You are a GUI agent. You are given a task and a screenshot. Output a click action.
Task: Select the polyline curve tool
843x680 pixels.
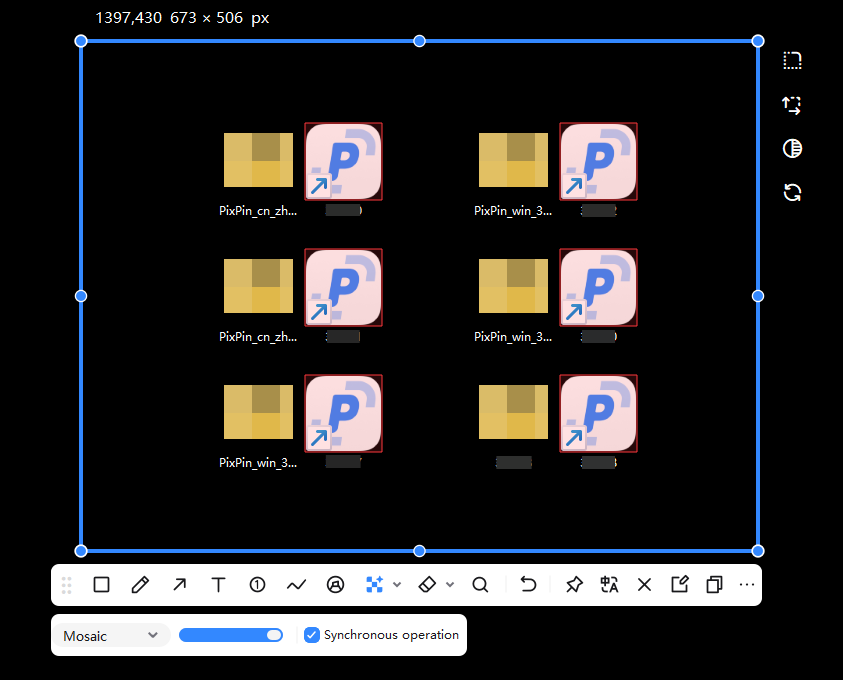click(296, 584)
